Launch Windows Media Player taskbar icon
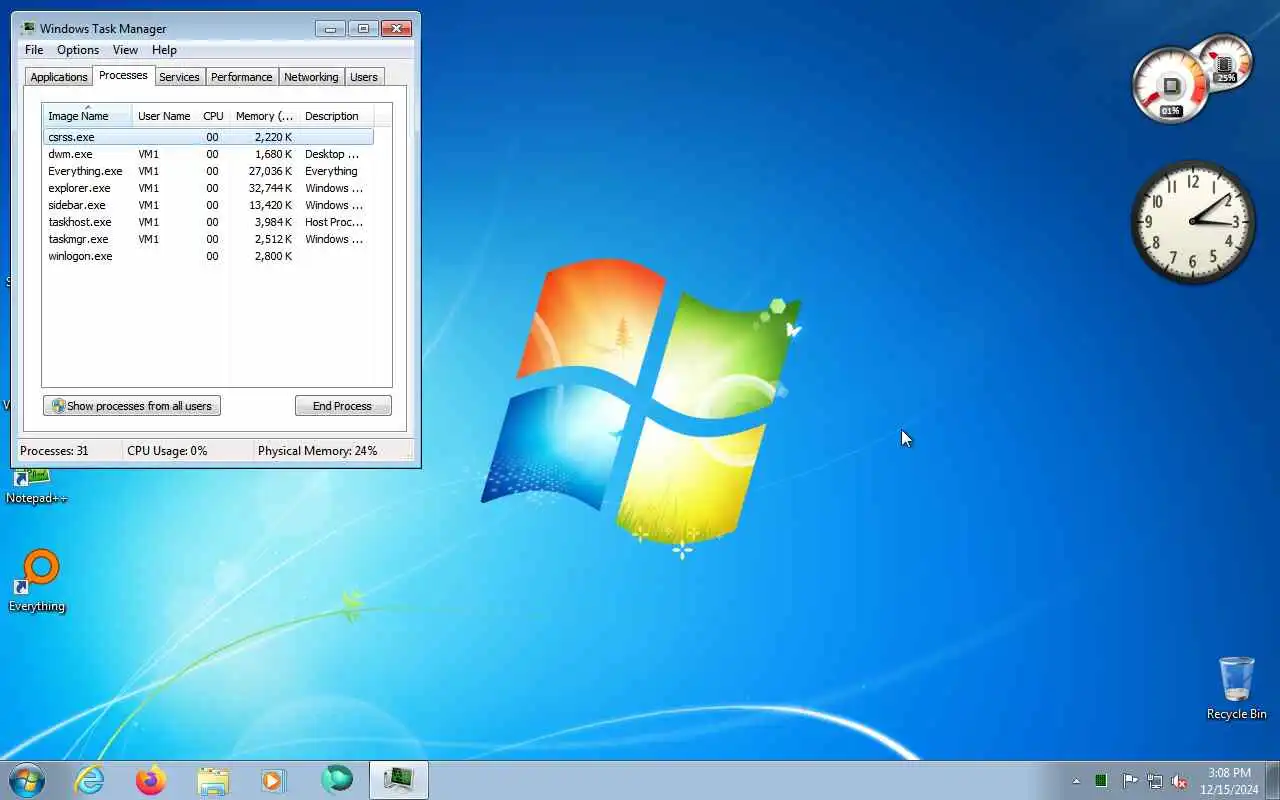This screenshot has height=800, width=1280. pyautogui.click(x=274, y=780)
